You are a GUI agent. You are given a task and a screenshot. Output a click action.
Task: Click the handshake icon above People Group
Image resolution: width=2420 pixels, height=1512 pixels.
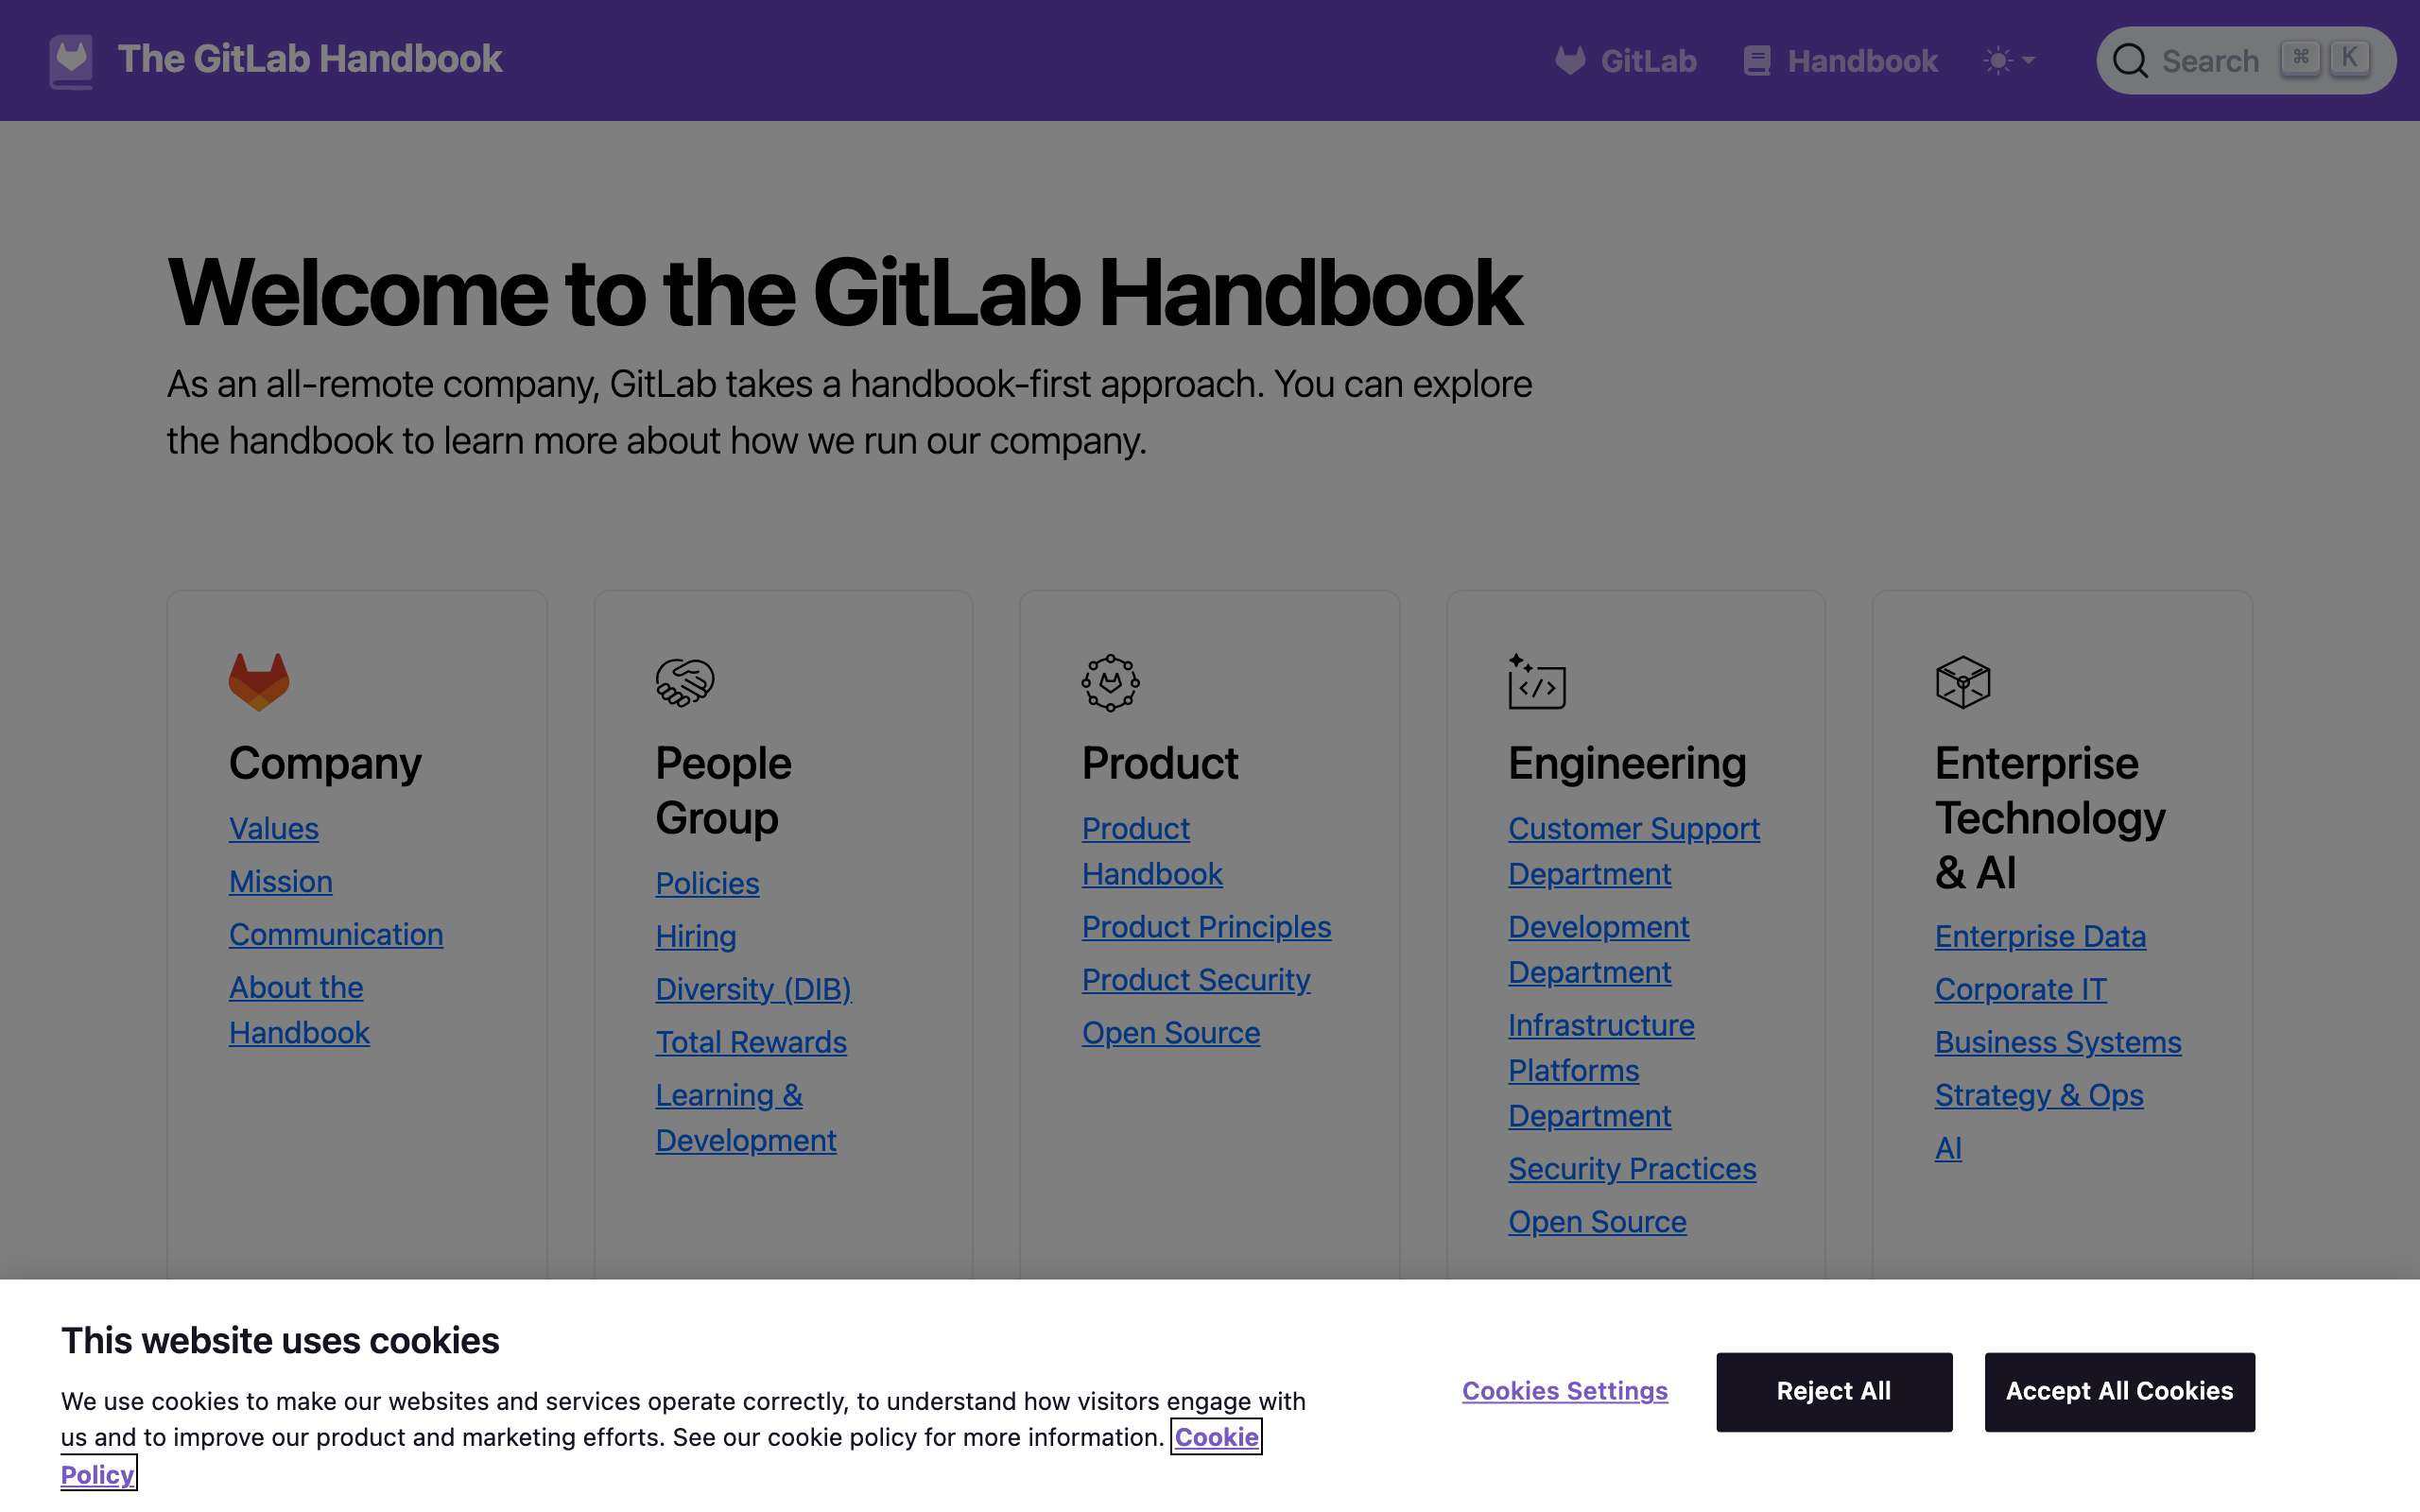684,682
